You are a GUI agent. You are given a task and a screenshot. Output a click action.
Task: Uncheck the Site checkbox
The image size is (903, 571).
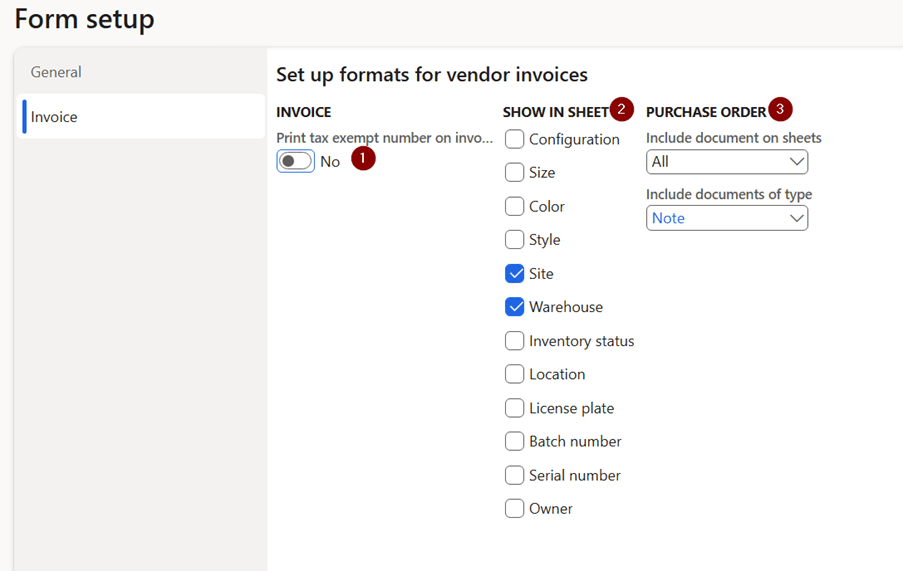(x=514, y=273)
